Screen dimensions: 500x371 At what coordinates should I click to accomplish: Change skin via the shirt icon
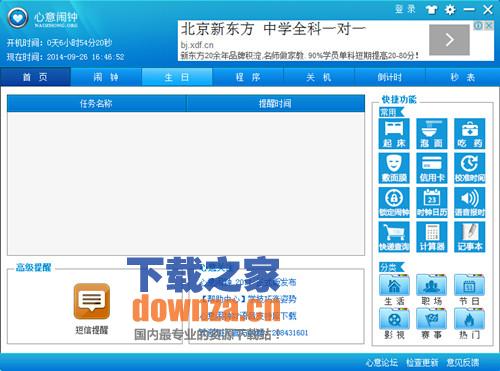(x=431, y=10)
